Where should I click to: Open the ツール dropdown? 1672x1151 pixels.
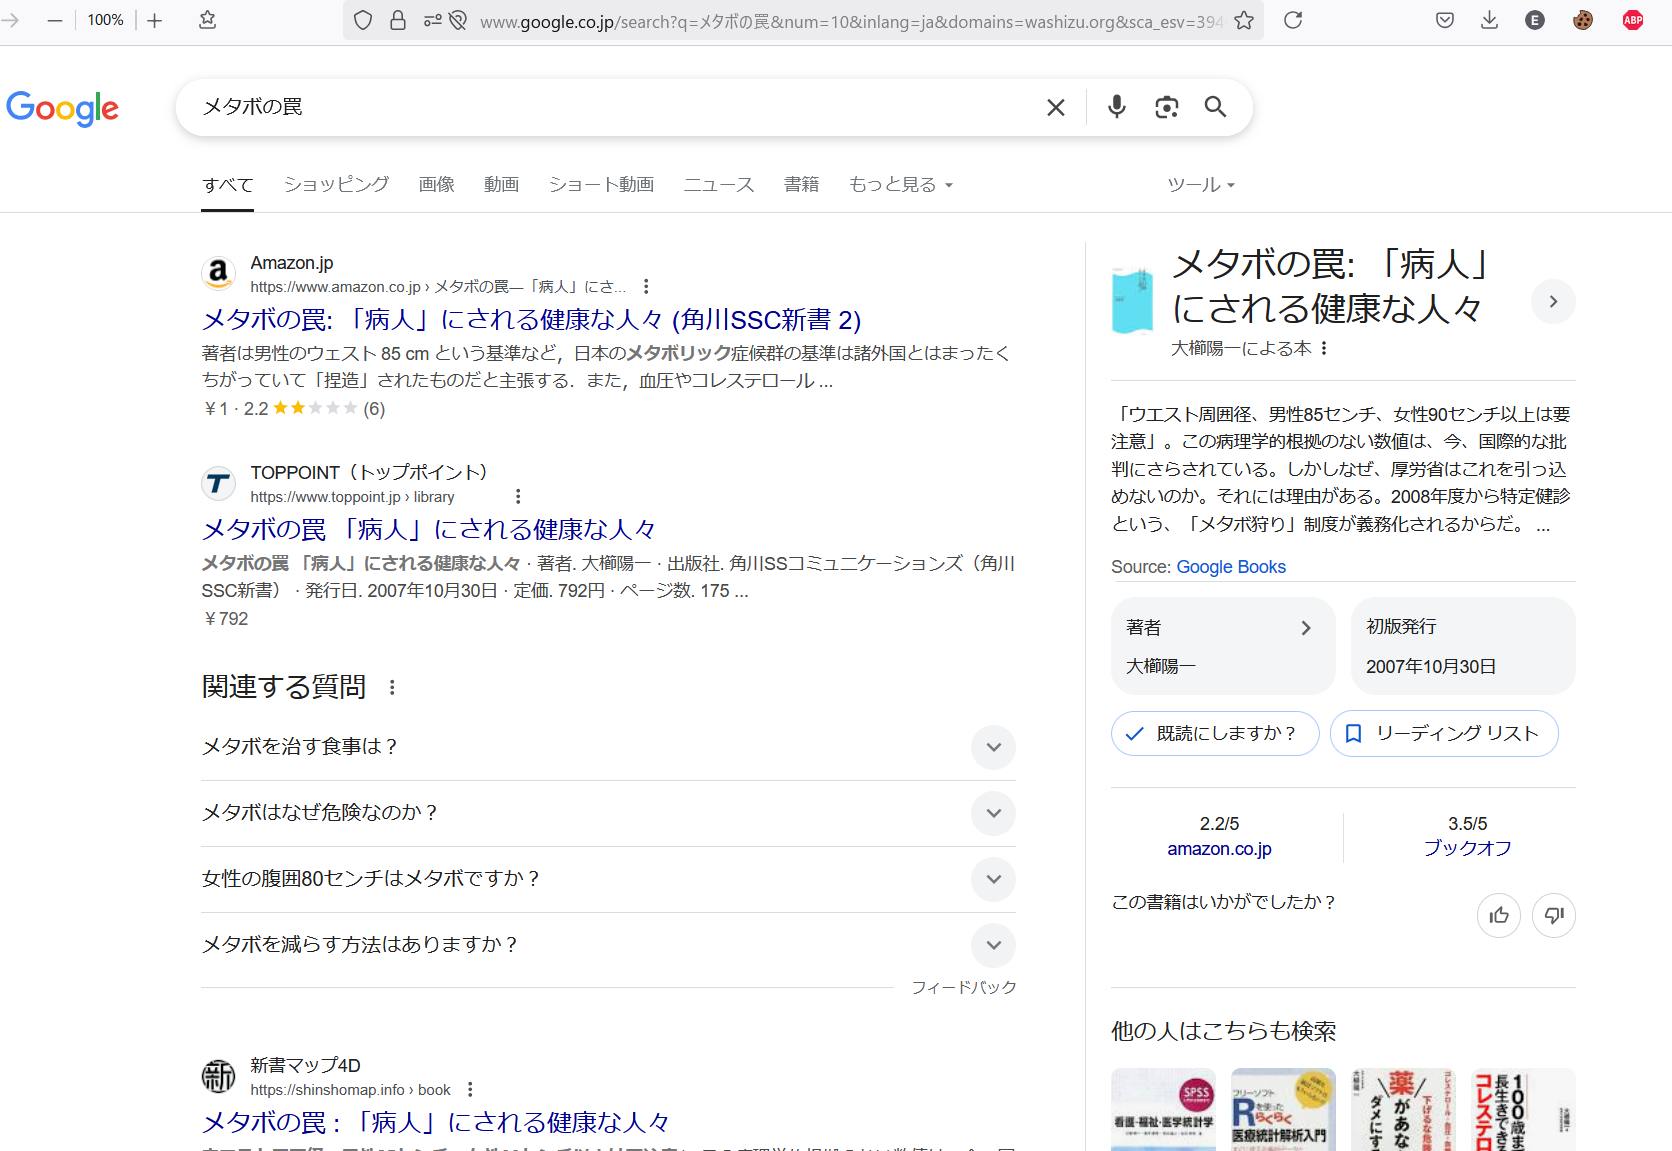click(1201, 185)
